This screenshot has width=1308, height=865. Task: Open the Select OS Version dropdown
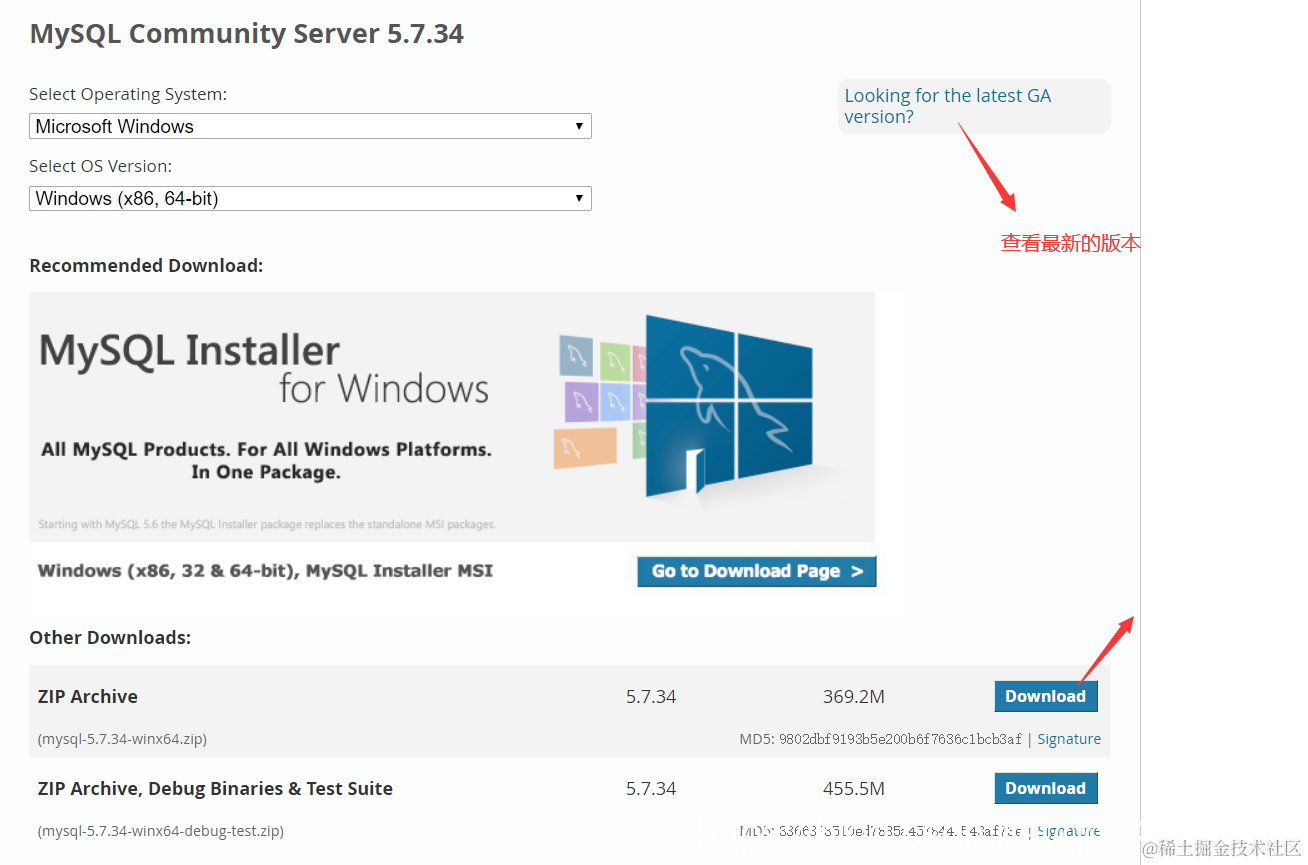pos(310,198)
